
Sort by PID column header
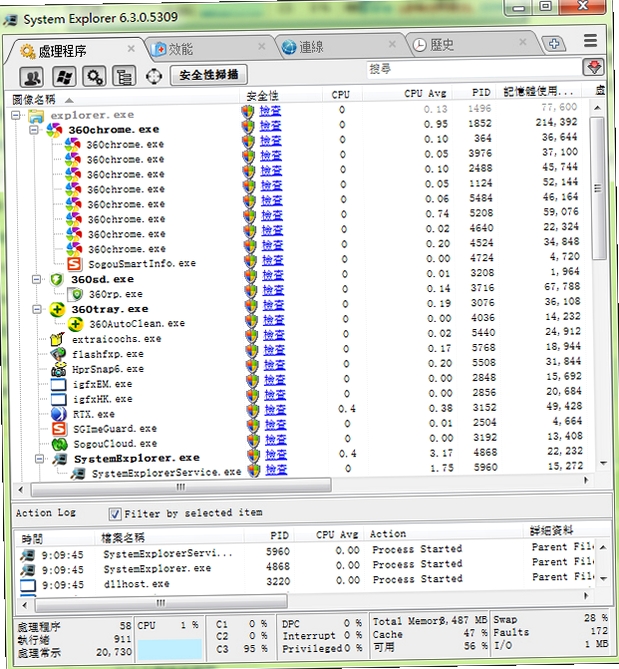(x=481, y=93)
